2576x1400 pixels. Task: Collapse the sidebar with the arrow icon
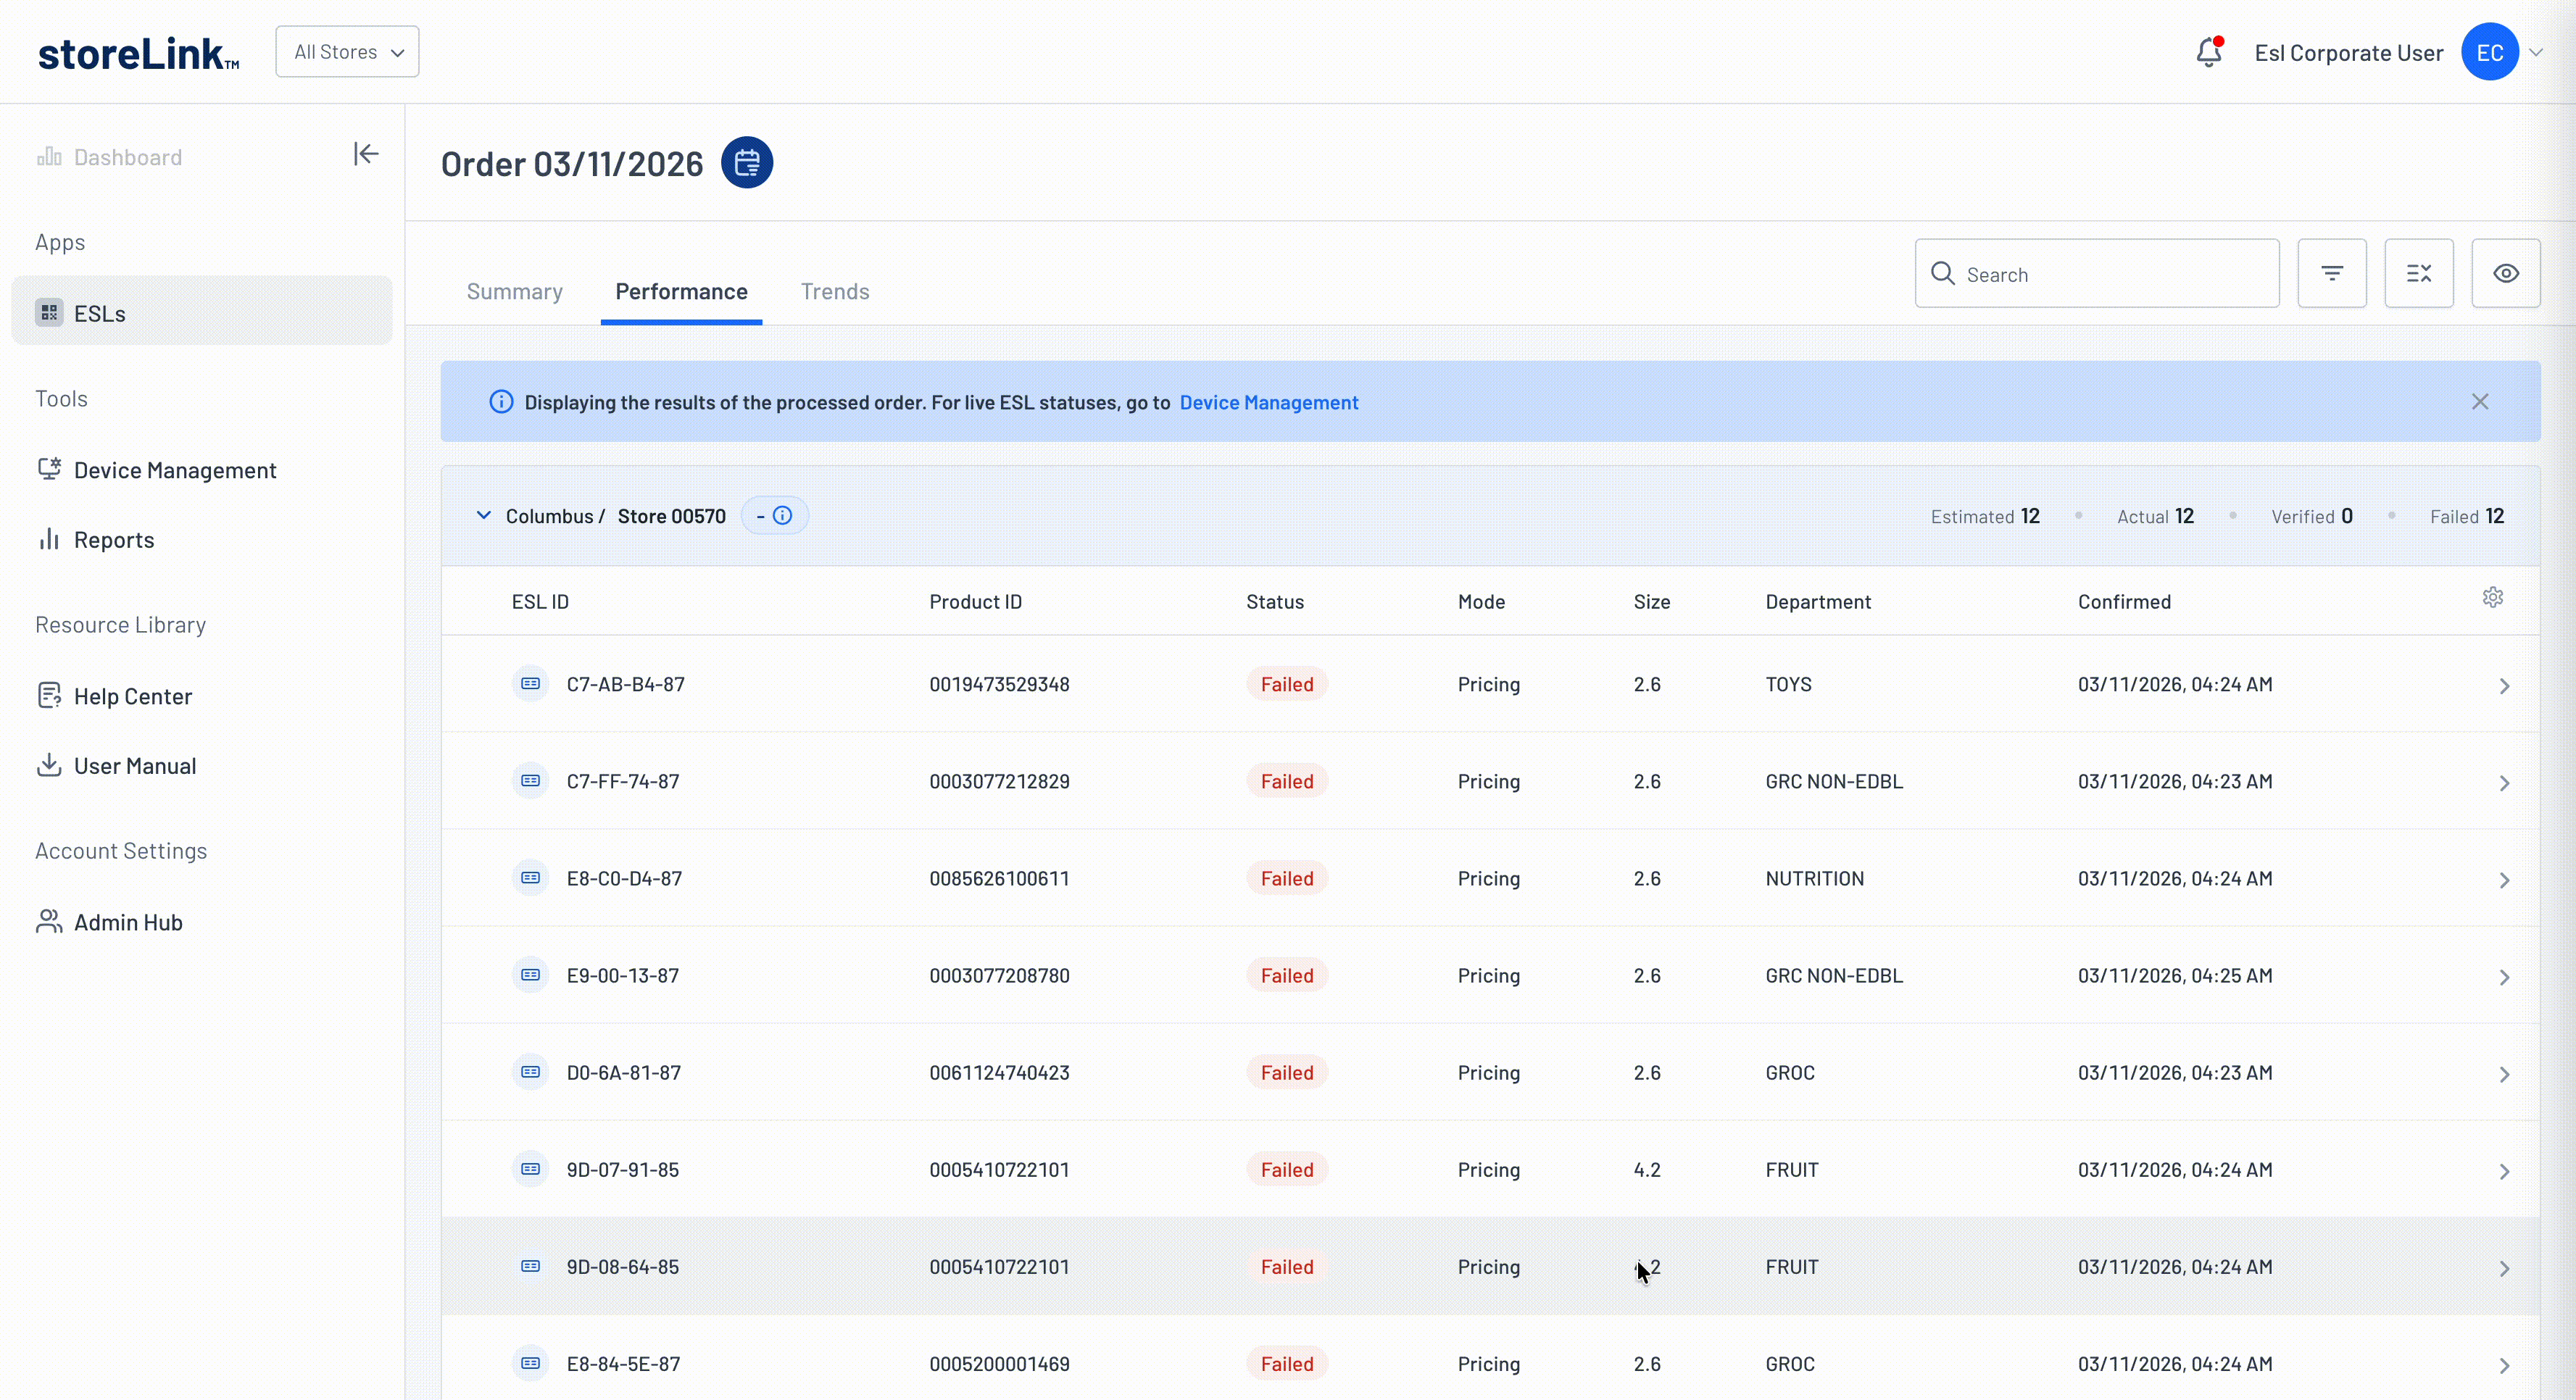(x=365, y=154)
